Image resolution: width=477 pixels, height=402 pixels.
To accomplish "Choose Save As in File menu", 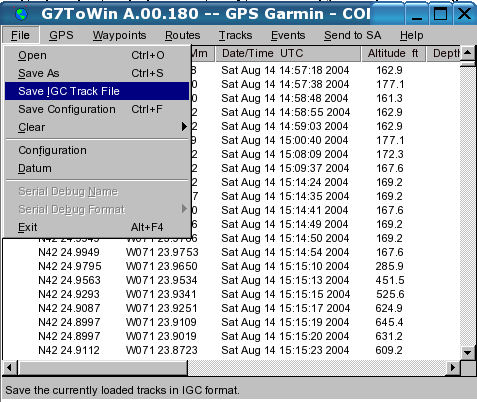I will [x=97, y=73].
